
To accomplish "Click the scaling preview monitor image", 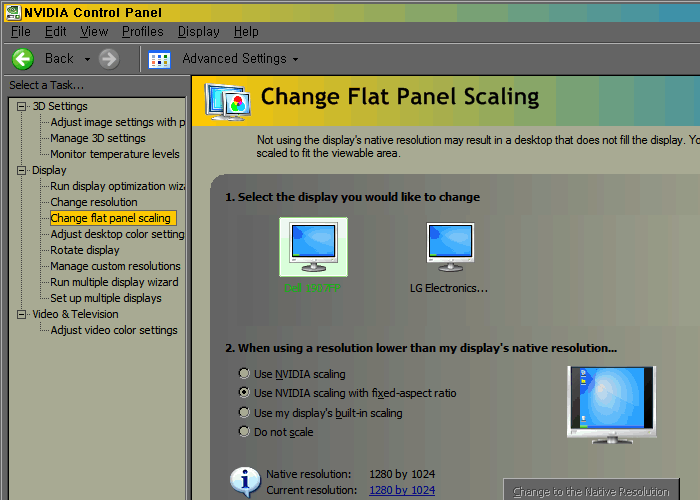I will point(612,405).
